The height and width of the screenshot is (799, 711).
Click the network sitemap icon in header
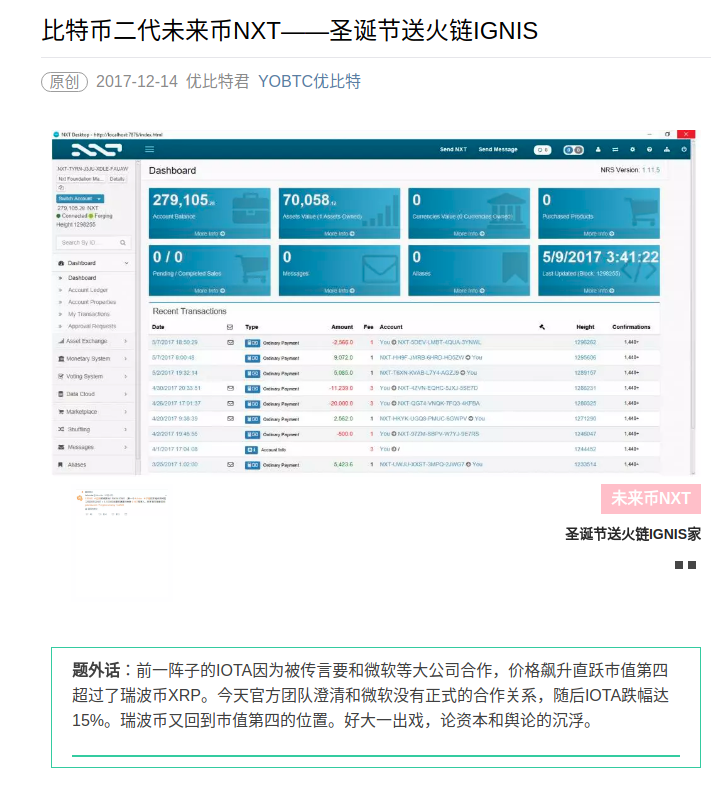pos(667,149)
